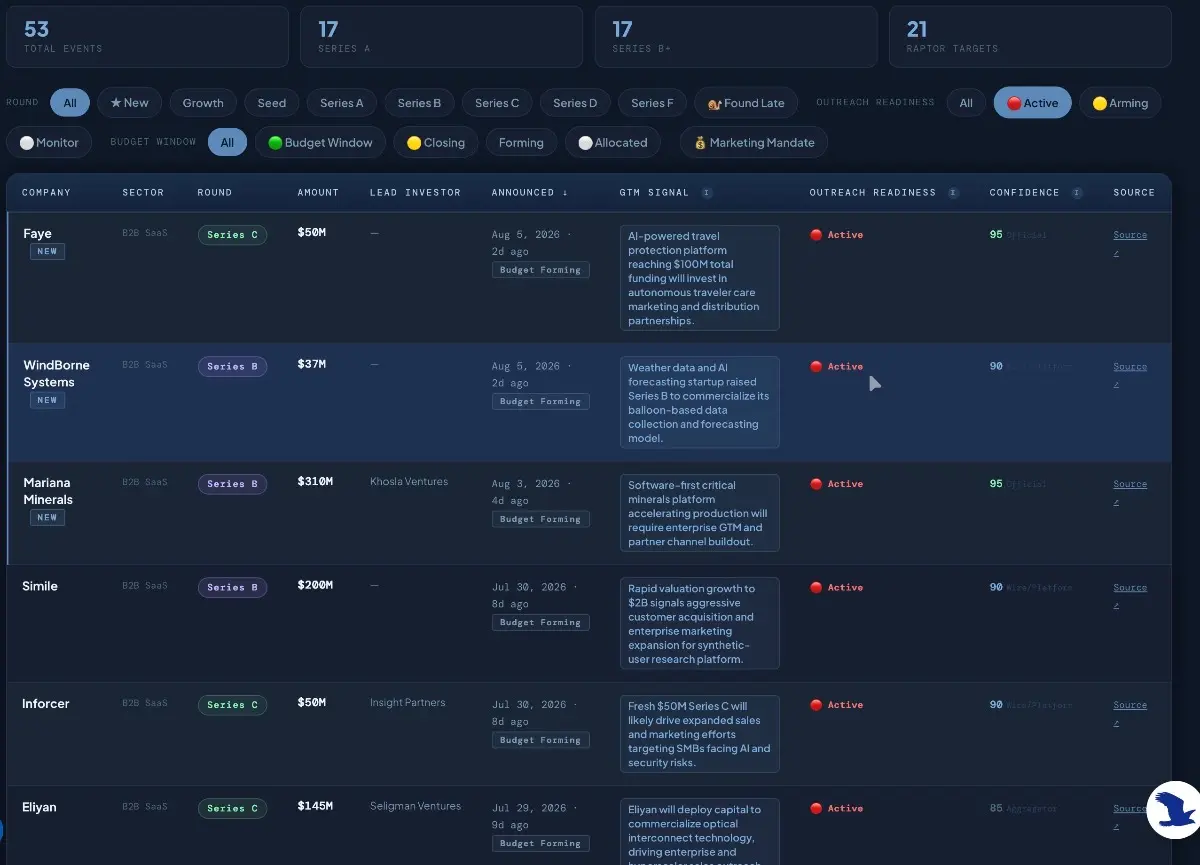Filter rounds by Series F chip

(x=652, y=103)
